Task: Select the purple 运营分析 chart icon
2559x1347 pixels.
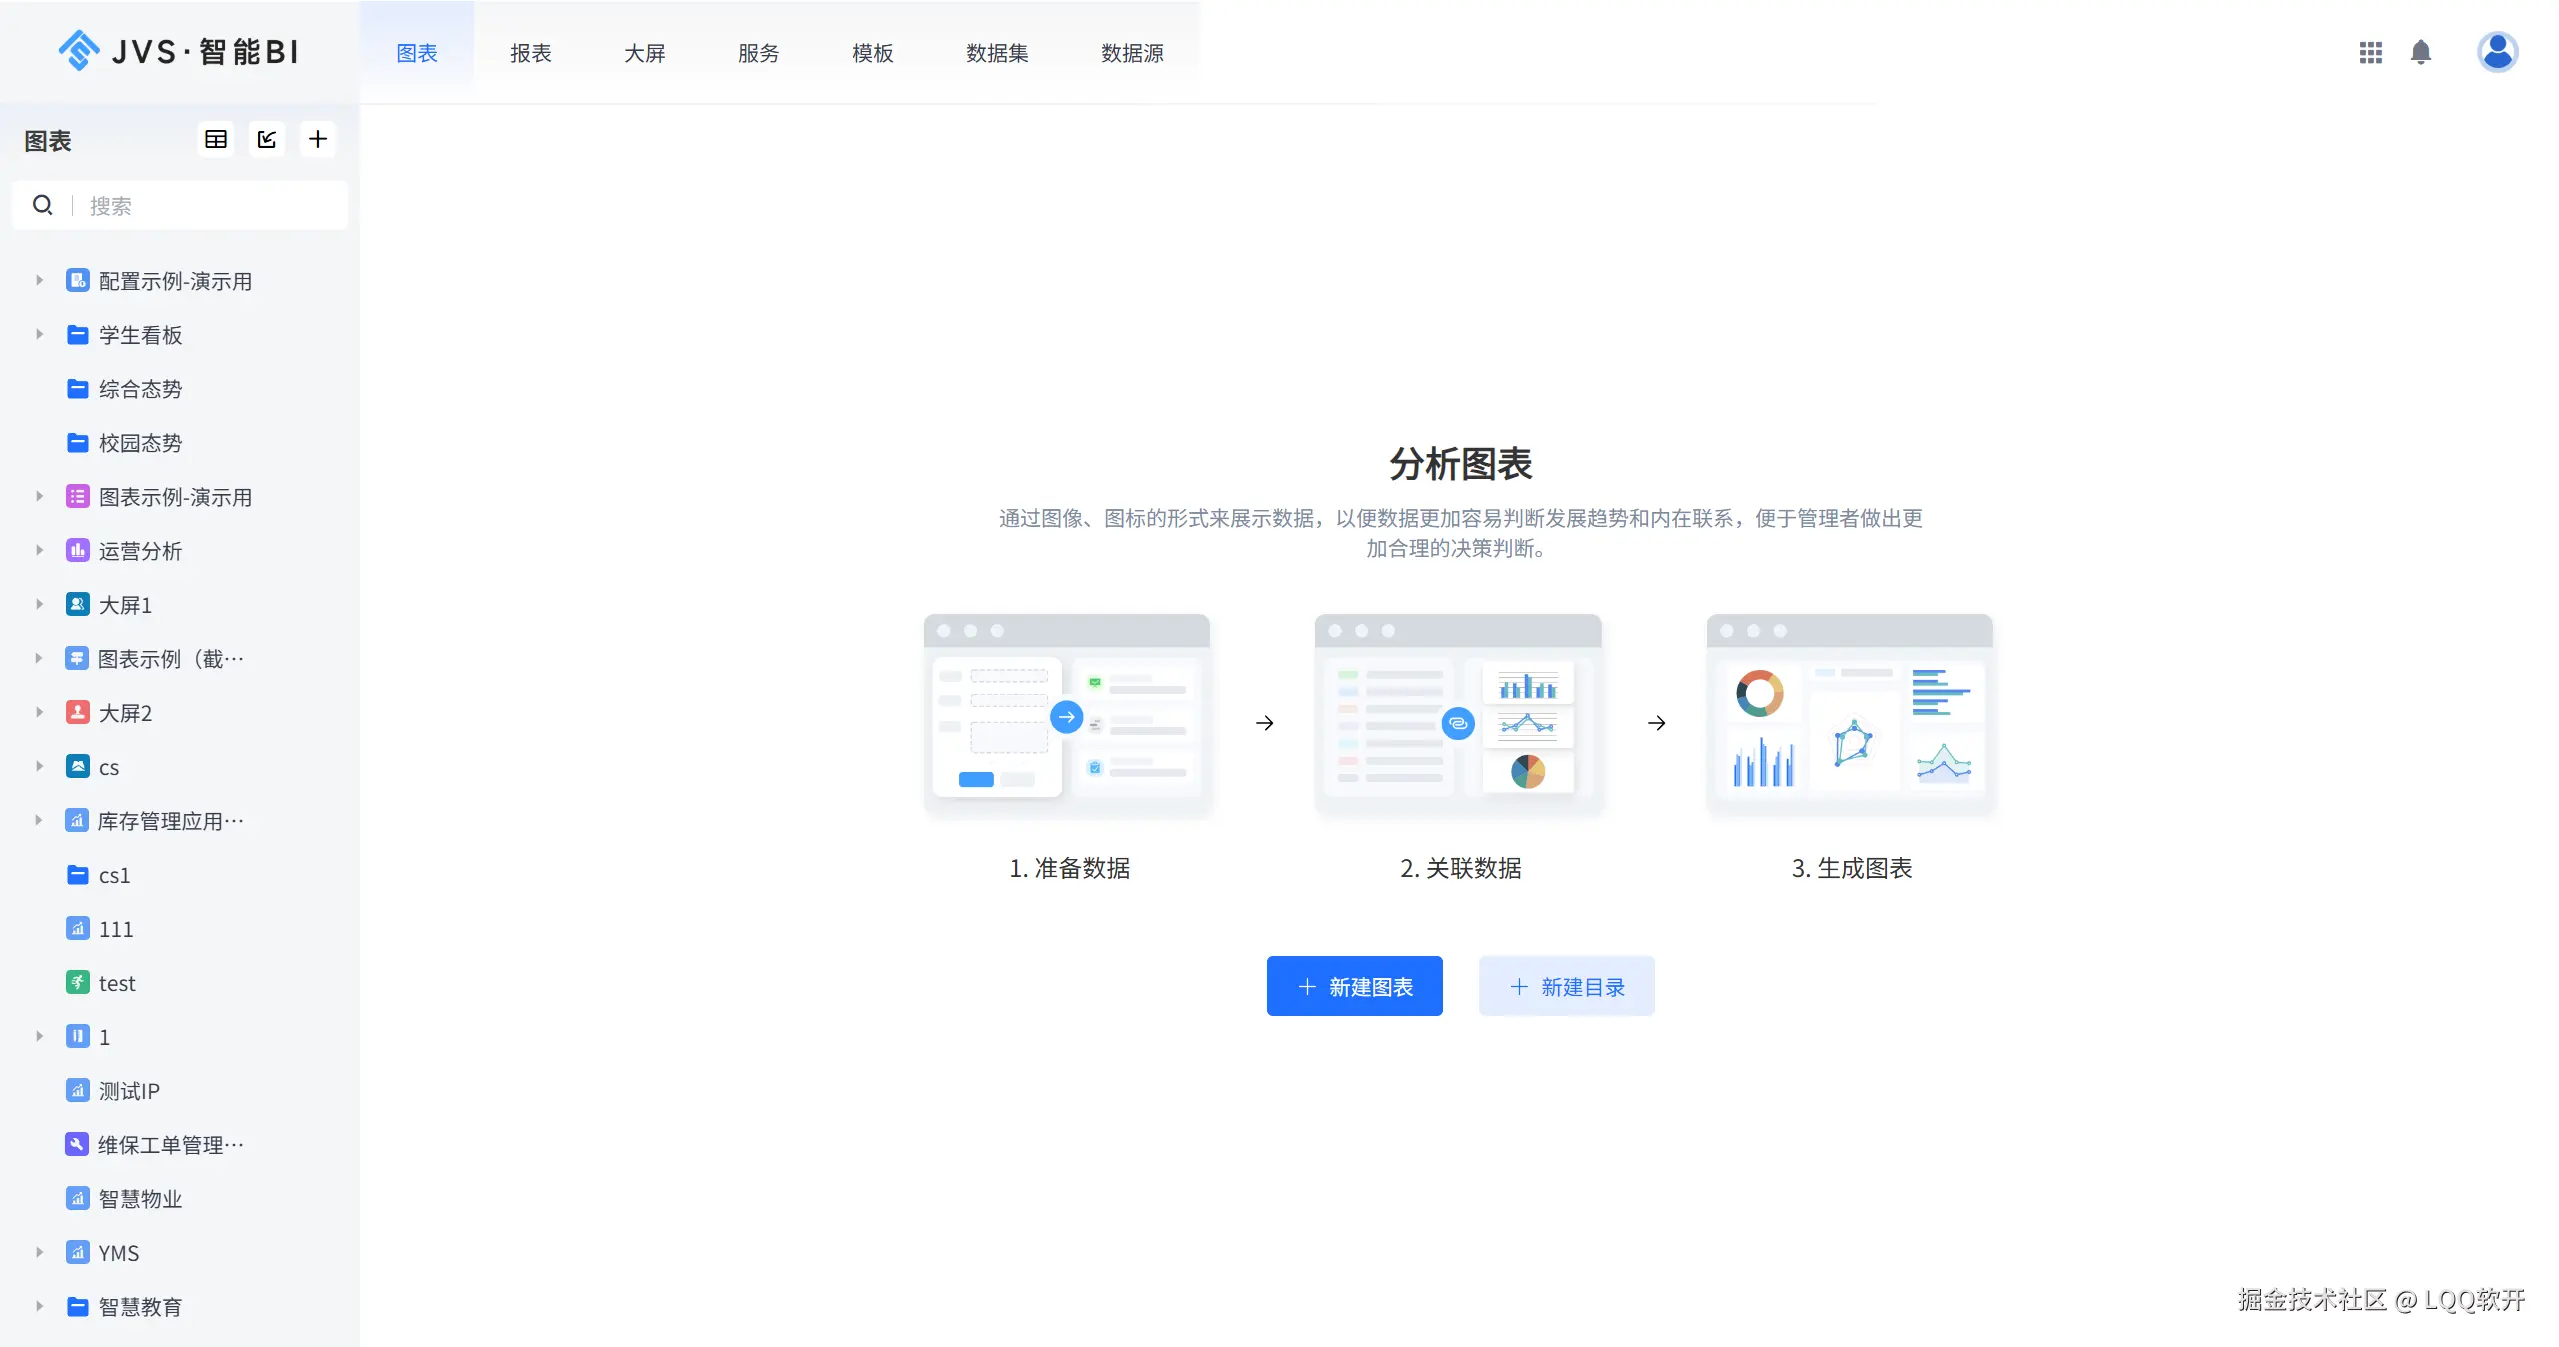Action: [x=78, y=550]
